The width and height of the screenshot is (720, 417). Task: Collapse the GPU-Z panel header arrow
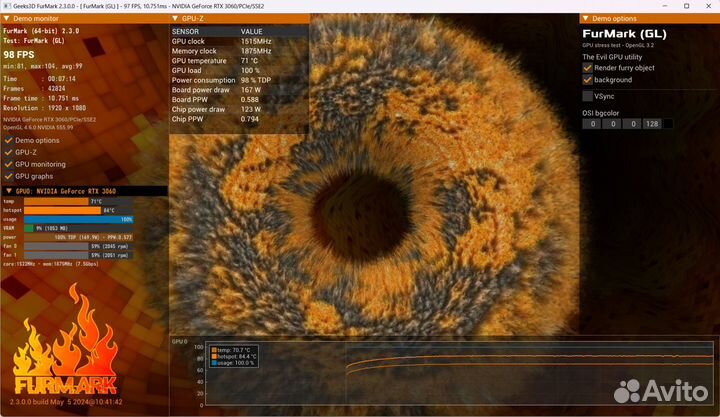click(x=174, y=19)
